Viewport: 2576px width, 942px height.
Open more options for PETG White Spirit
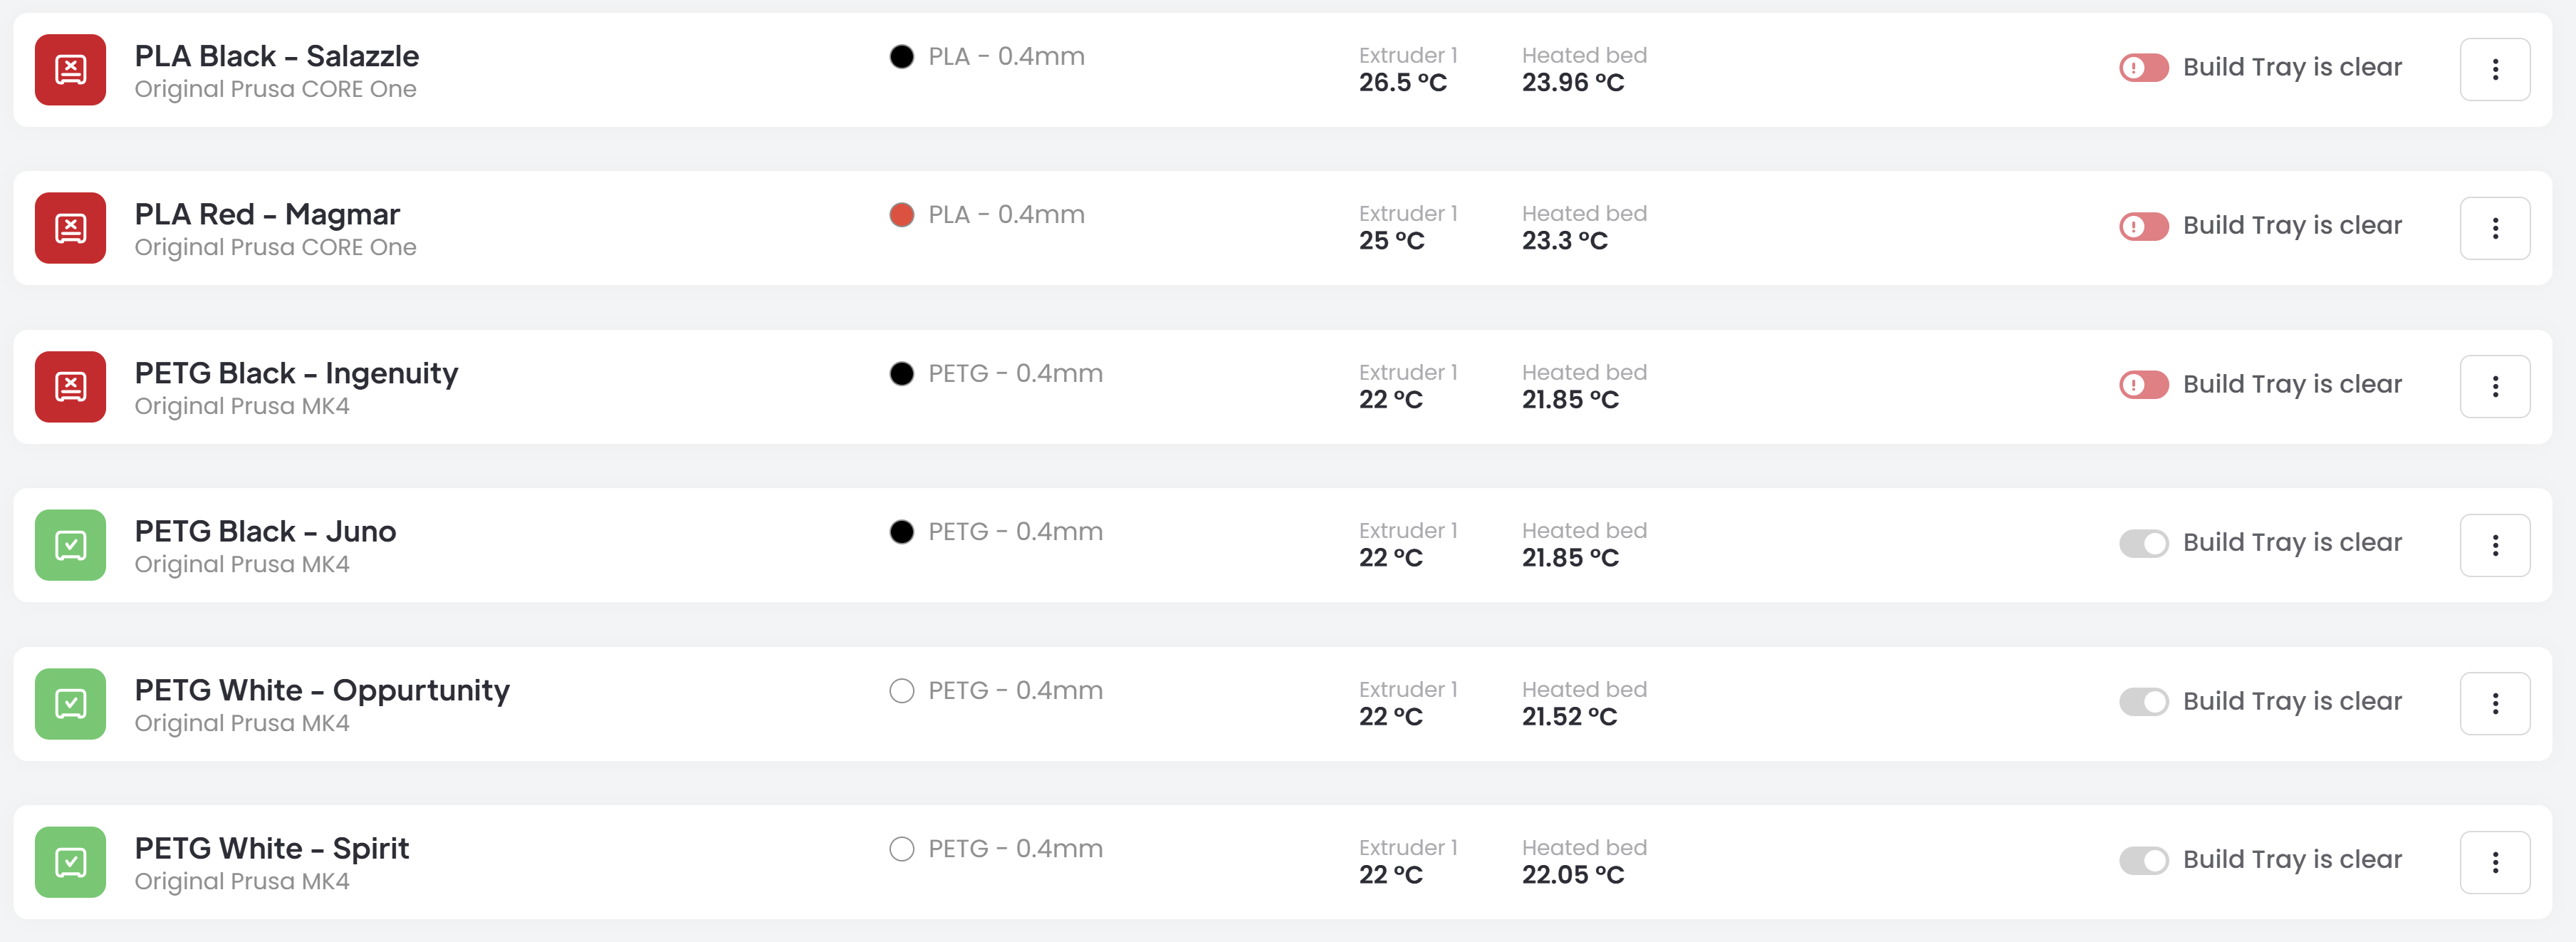2494,862
